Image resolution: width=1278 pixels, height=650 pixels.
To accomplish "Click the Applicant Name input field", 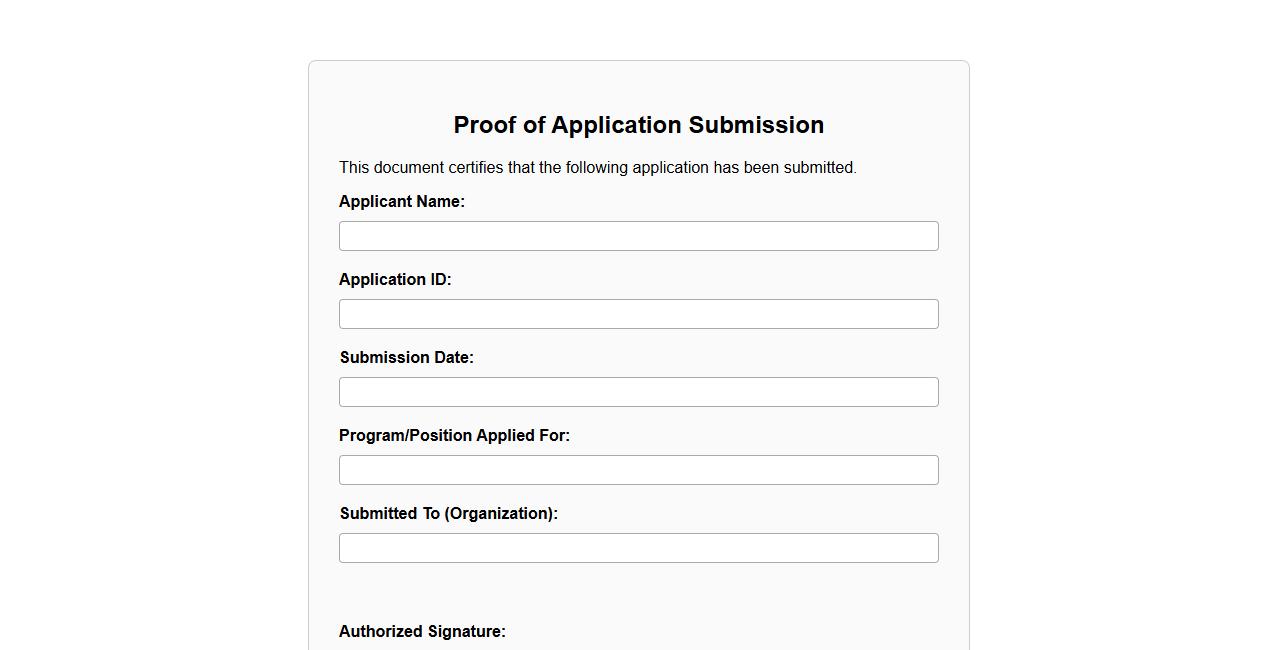I will (638, 236).
